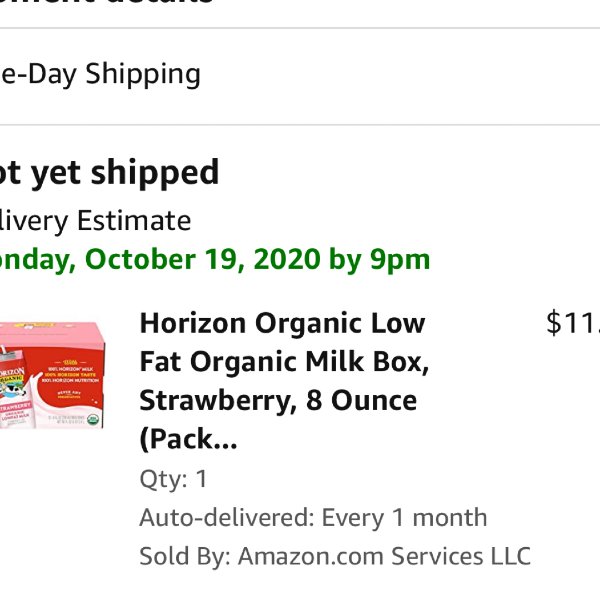
Task: Click the 'Fat Organic Milk Box,' title line
Action: coord(284,362)
